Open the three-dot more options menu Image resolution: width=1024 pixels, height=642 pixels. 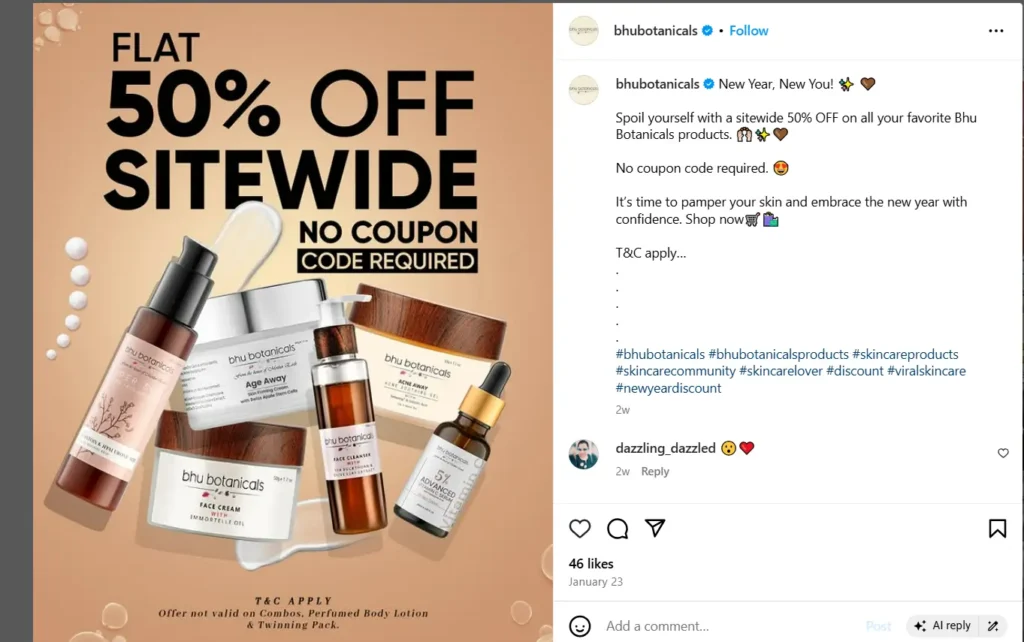click(x=996, y=31)
